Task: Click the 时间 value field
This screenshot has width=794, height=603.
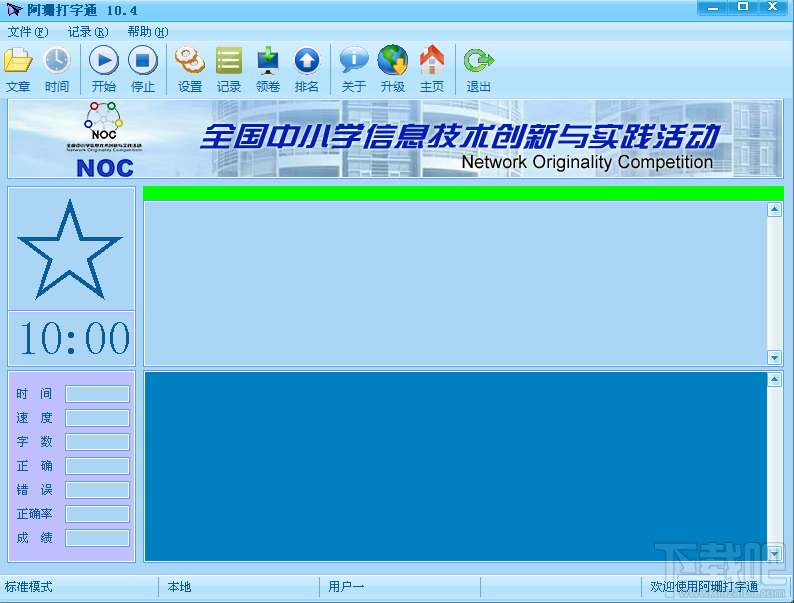Action: coord(97,394)
